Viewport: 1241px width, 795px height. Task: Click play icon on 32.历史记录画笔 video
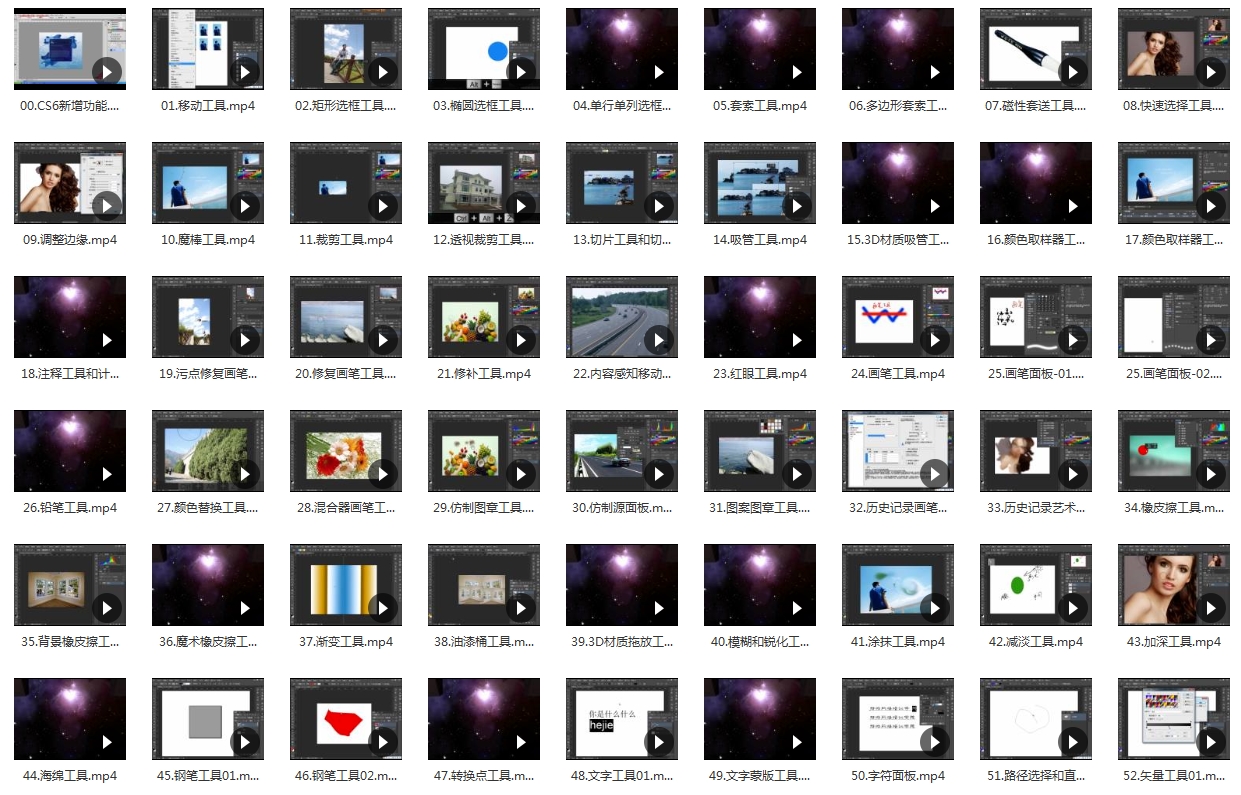pos(935,474)
